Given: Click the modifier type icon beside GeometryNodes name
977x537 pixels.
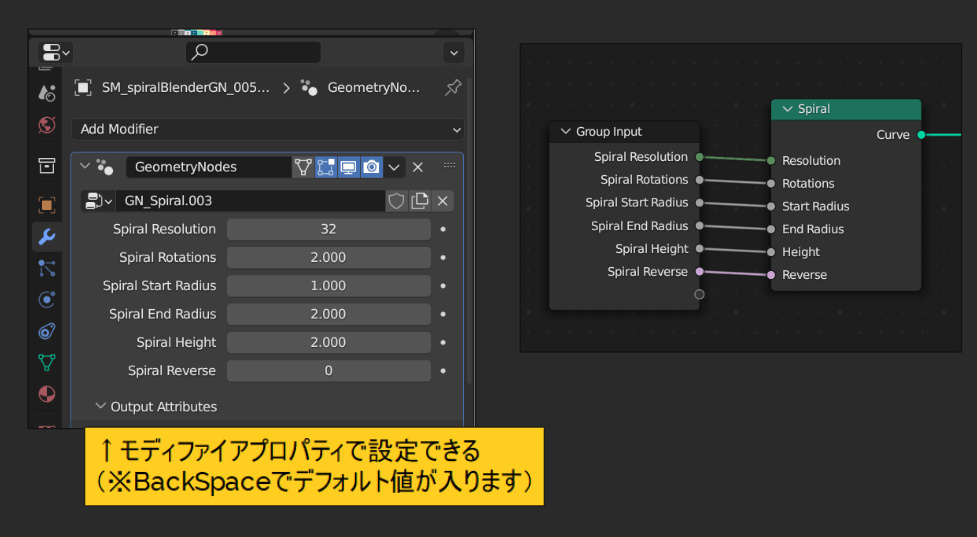Looking at the screenshot, I should click(105, 167).
